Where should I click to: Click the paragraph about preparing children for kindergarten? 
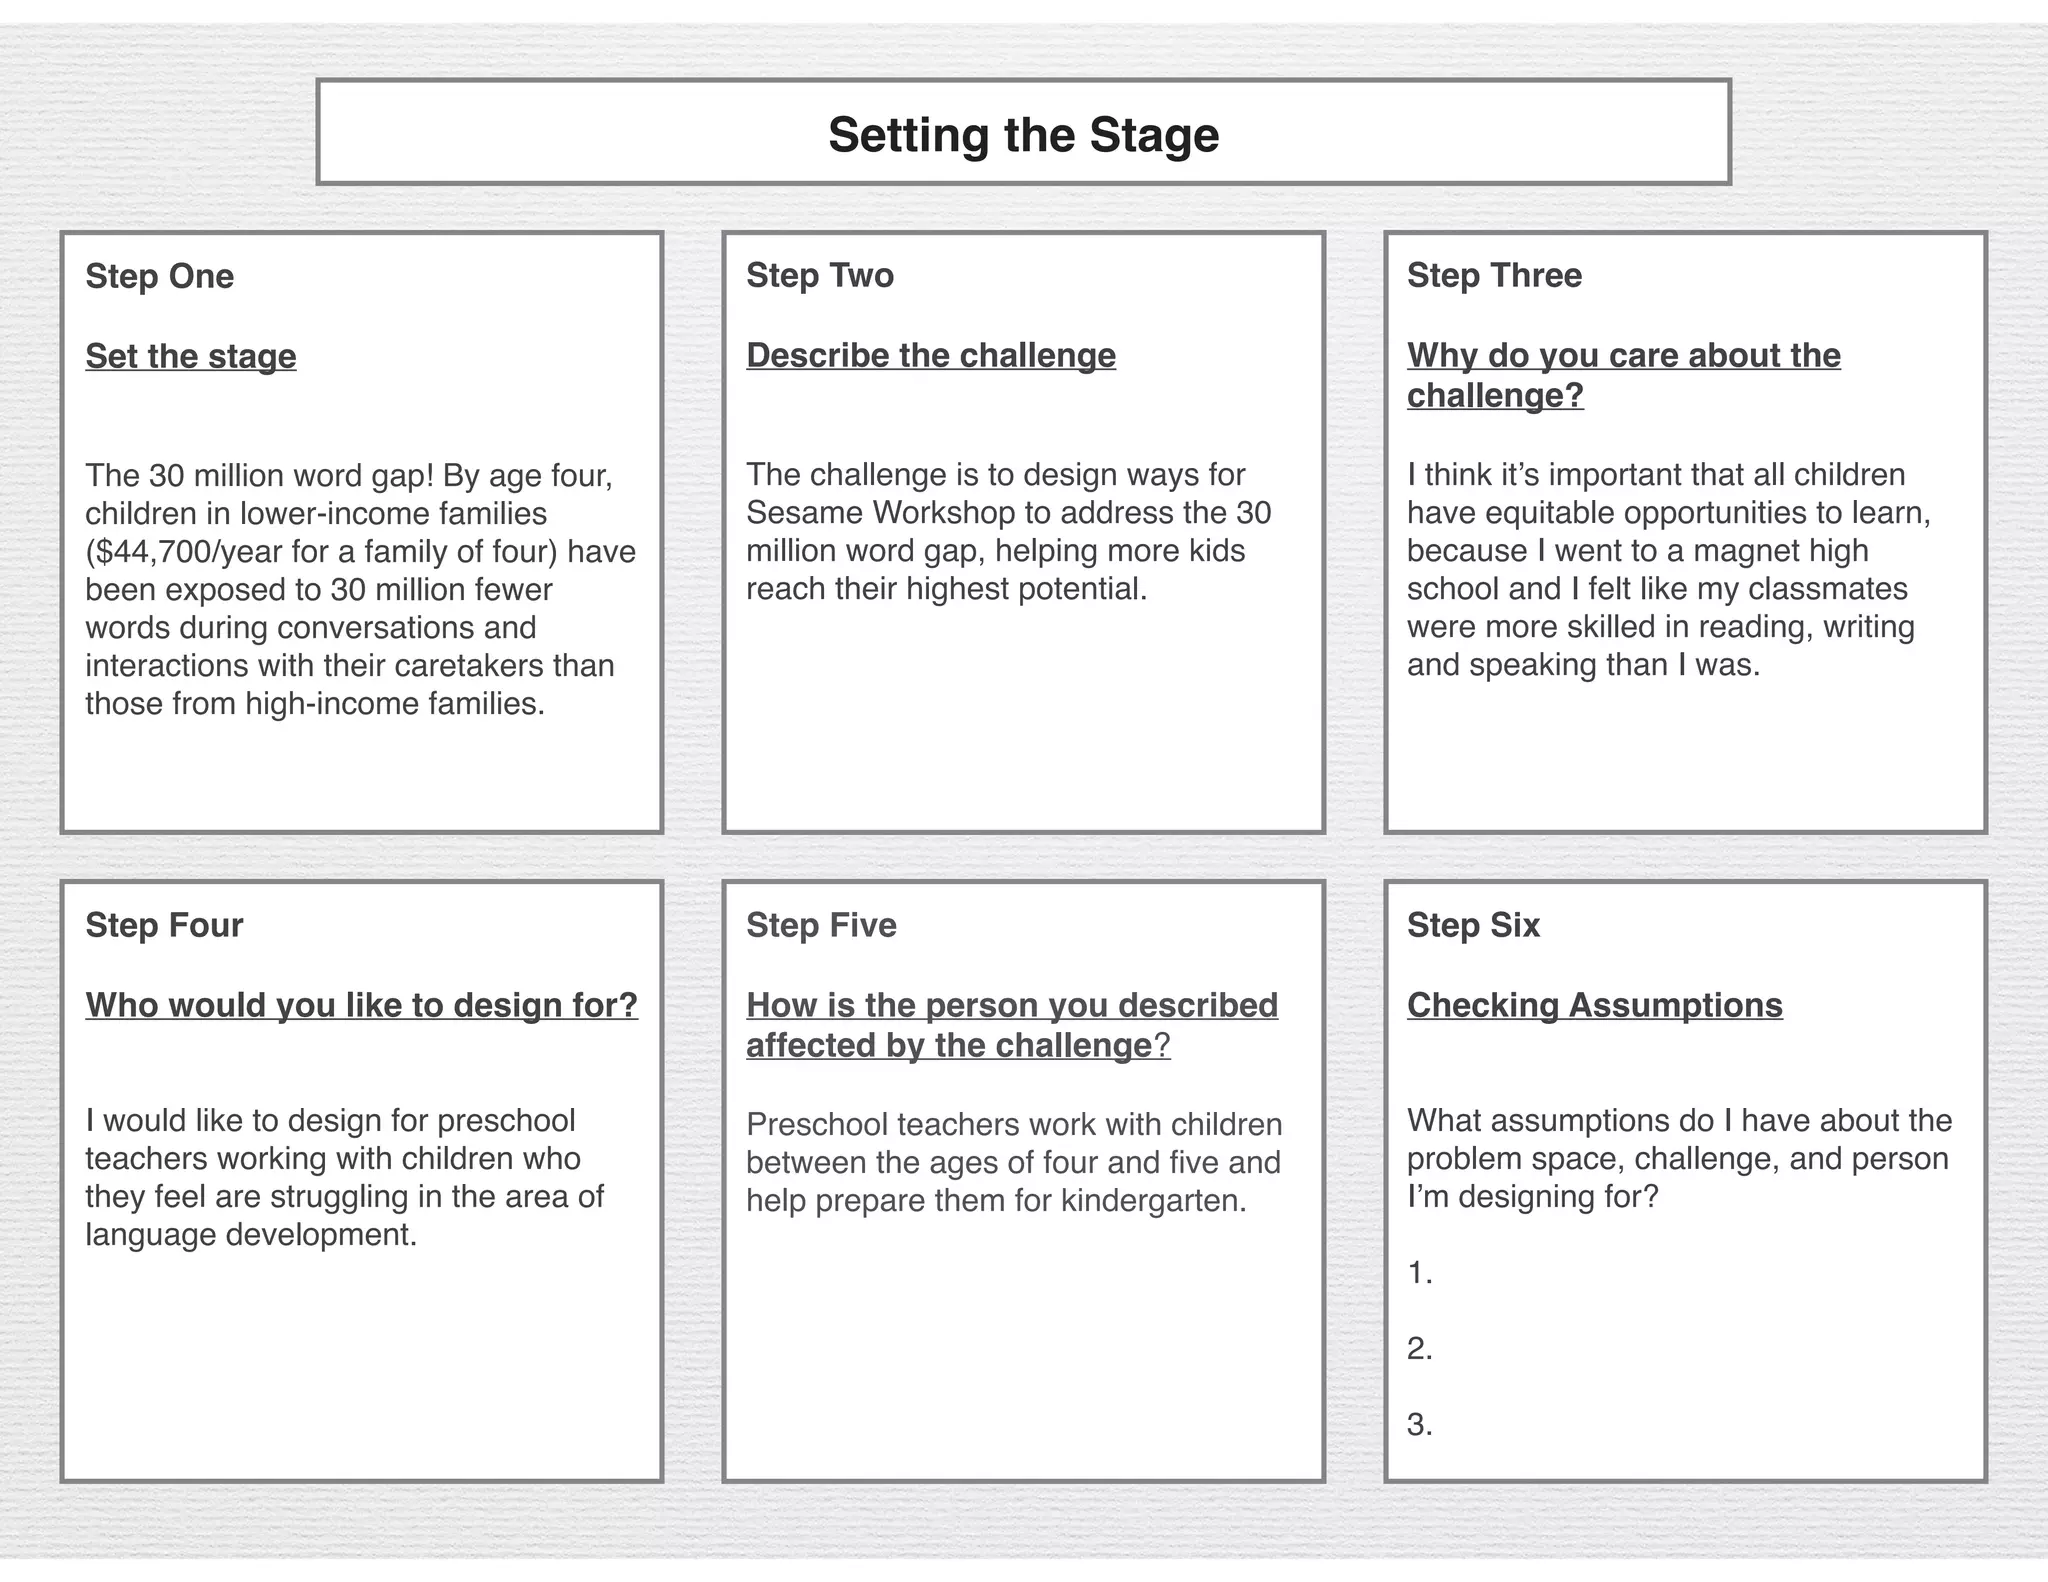pos(1014,1162)
